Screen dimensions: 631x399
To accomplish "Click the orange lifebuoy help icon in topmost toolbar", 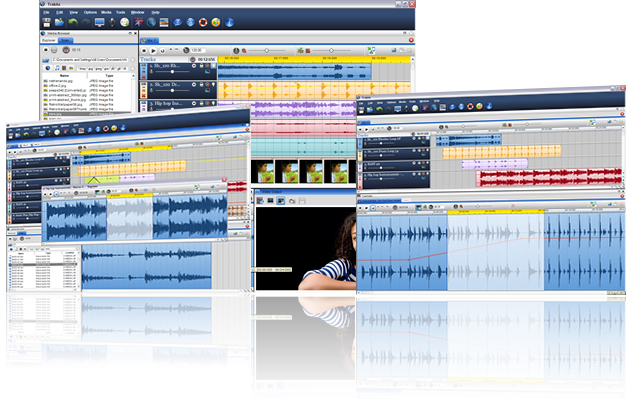I will click(x=203, y=22).
